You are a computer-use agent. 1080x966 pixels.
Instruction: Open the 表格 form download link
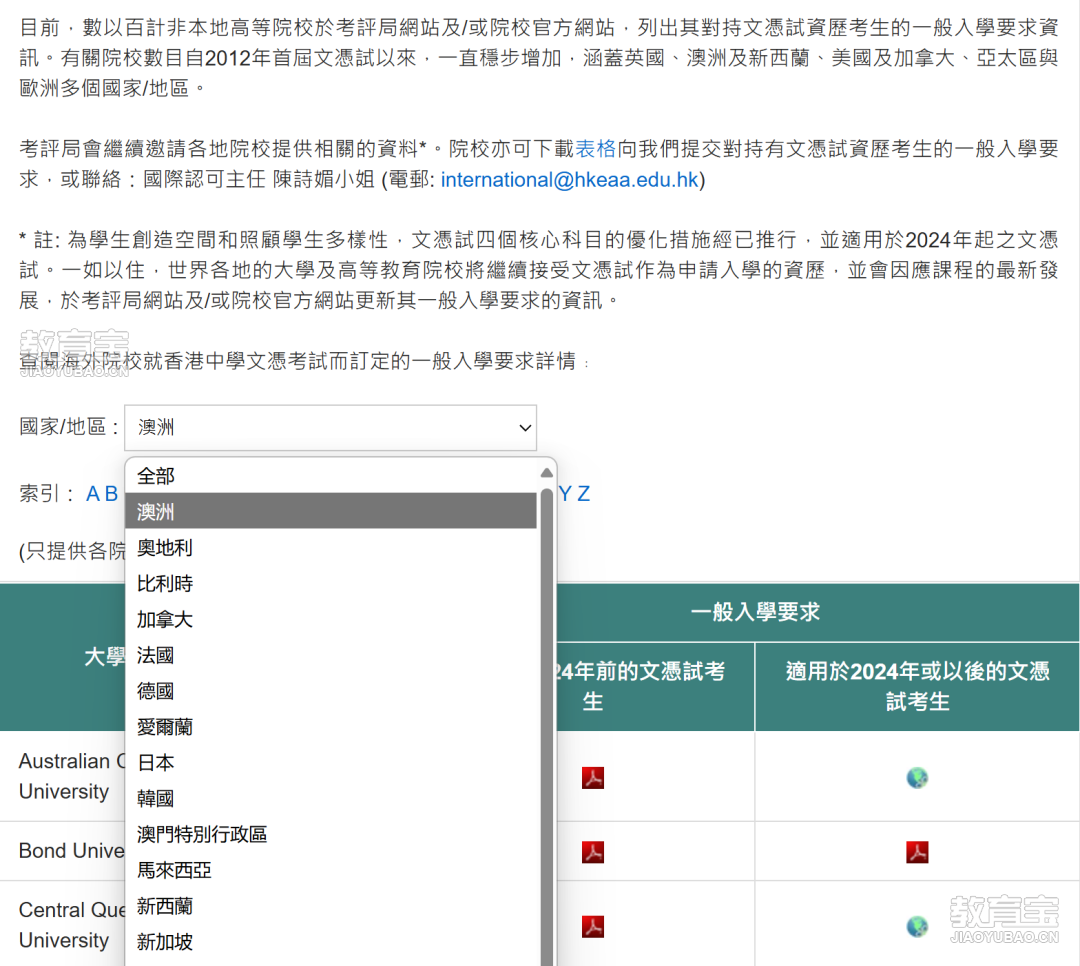(595, 148)
